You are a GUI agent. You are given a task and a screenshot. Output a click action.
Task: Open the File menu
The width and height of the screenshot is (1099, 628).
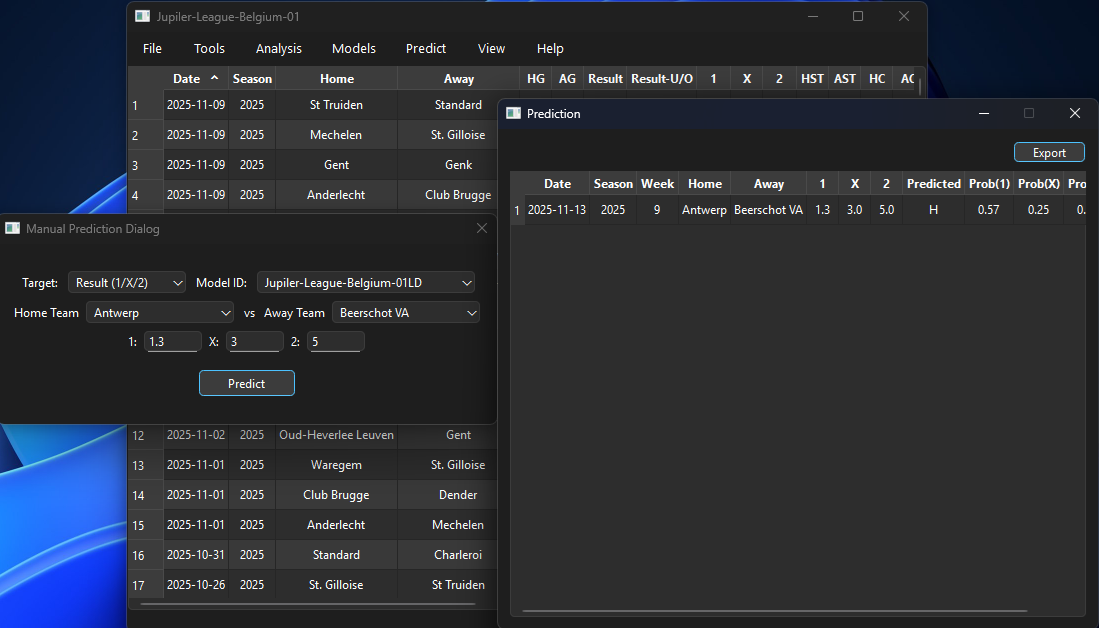click(x=152, y=48)
